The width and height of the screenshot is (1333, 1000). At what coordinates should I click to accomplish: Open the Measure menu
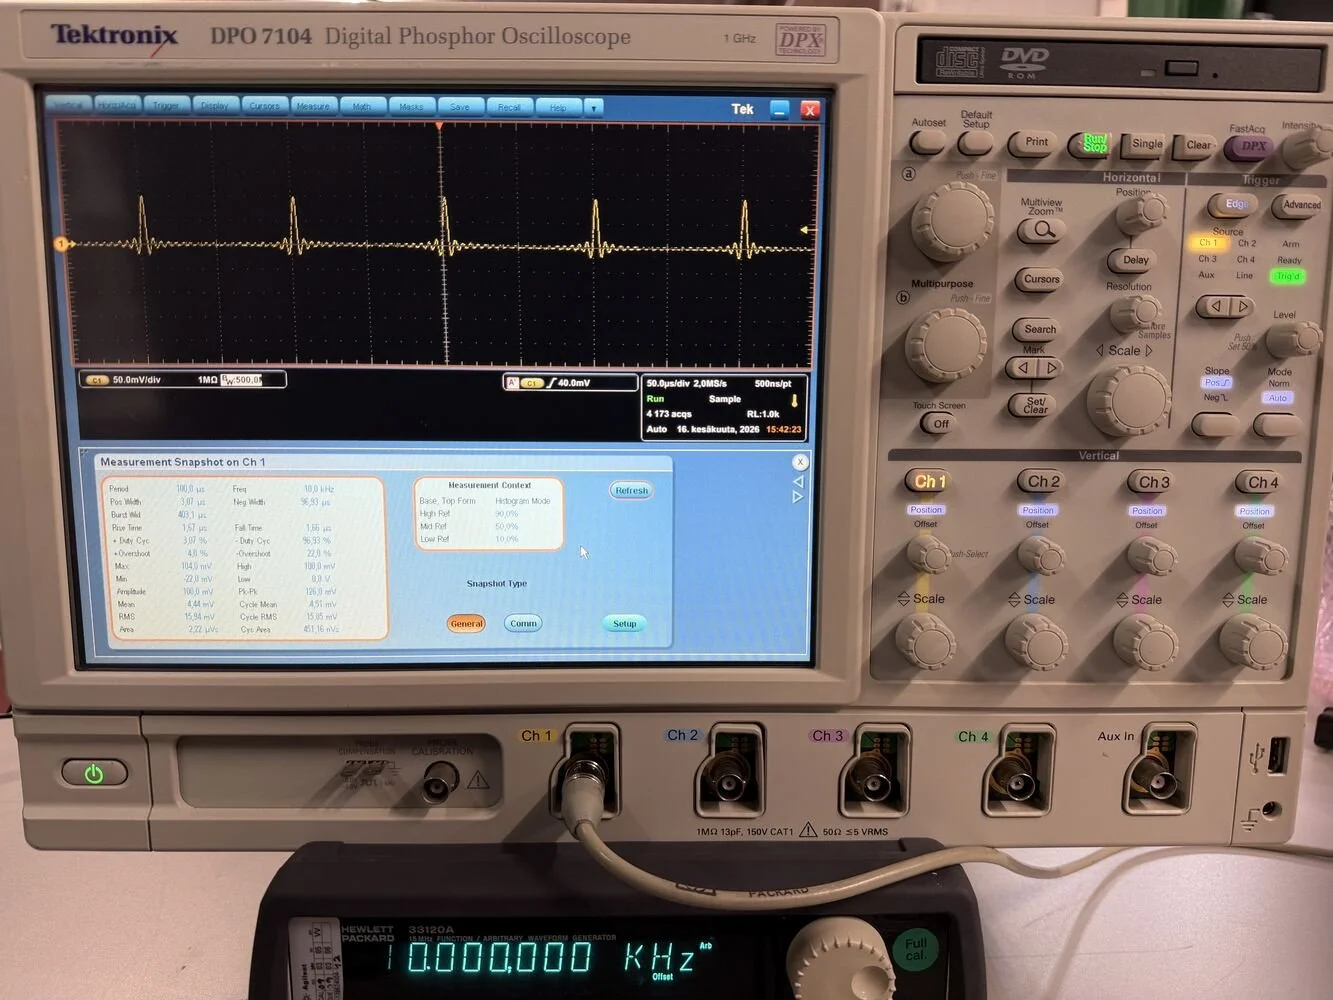(x=313, y=106)
